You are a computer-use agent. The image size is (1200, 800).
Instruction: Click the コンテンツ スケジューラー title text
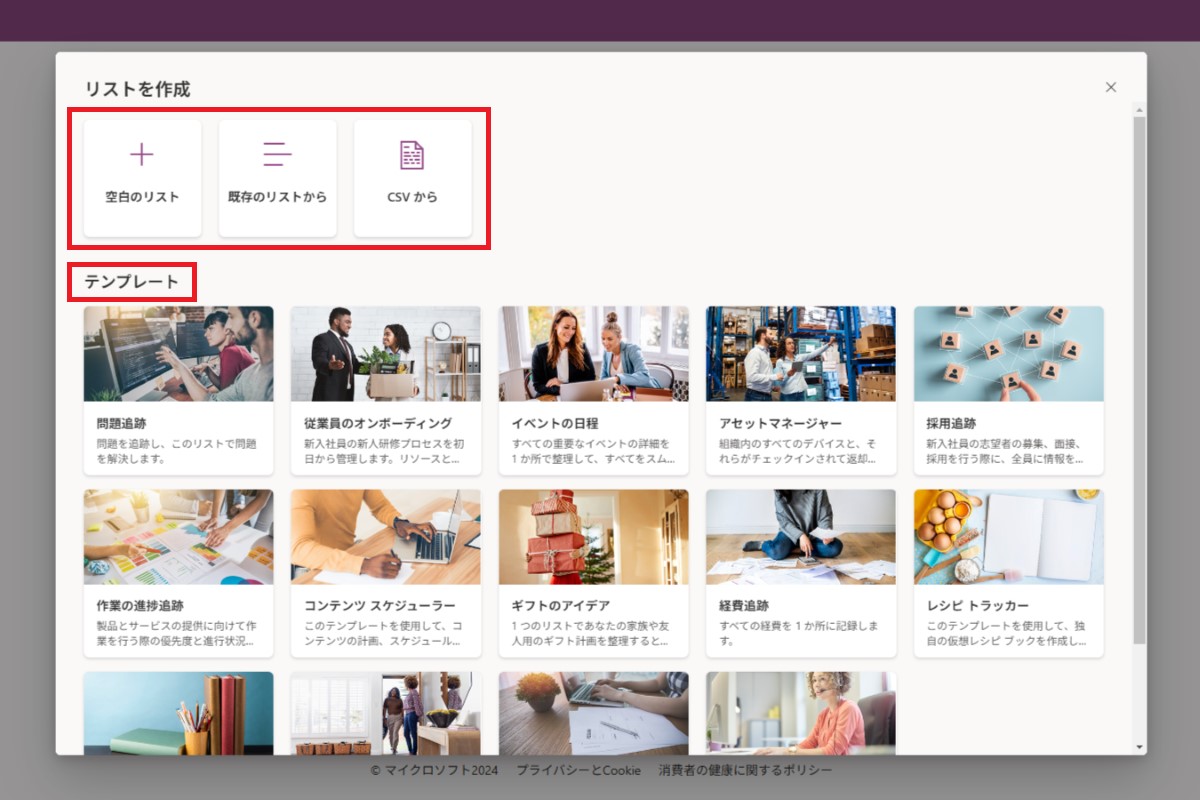(380, 606)
